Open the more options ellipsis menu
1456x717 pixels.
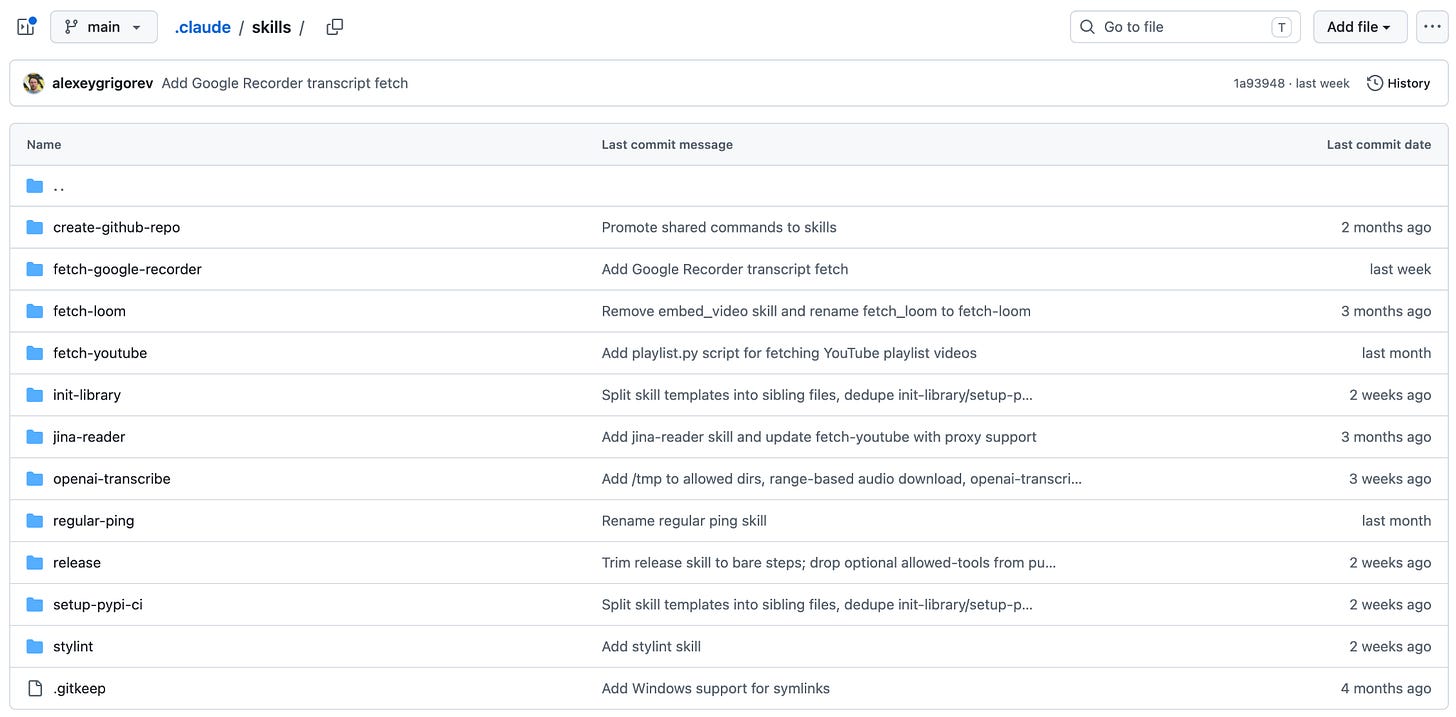[1433, 27]
